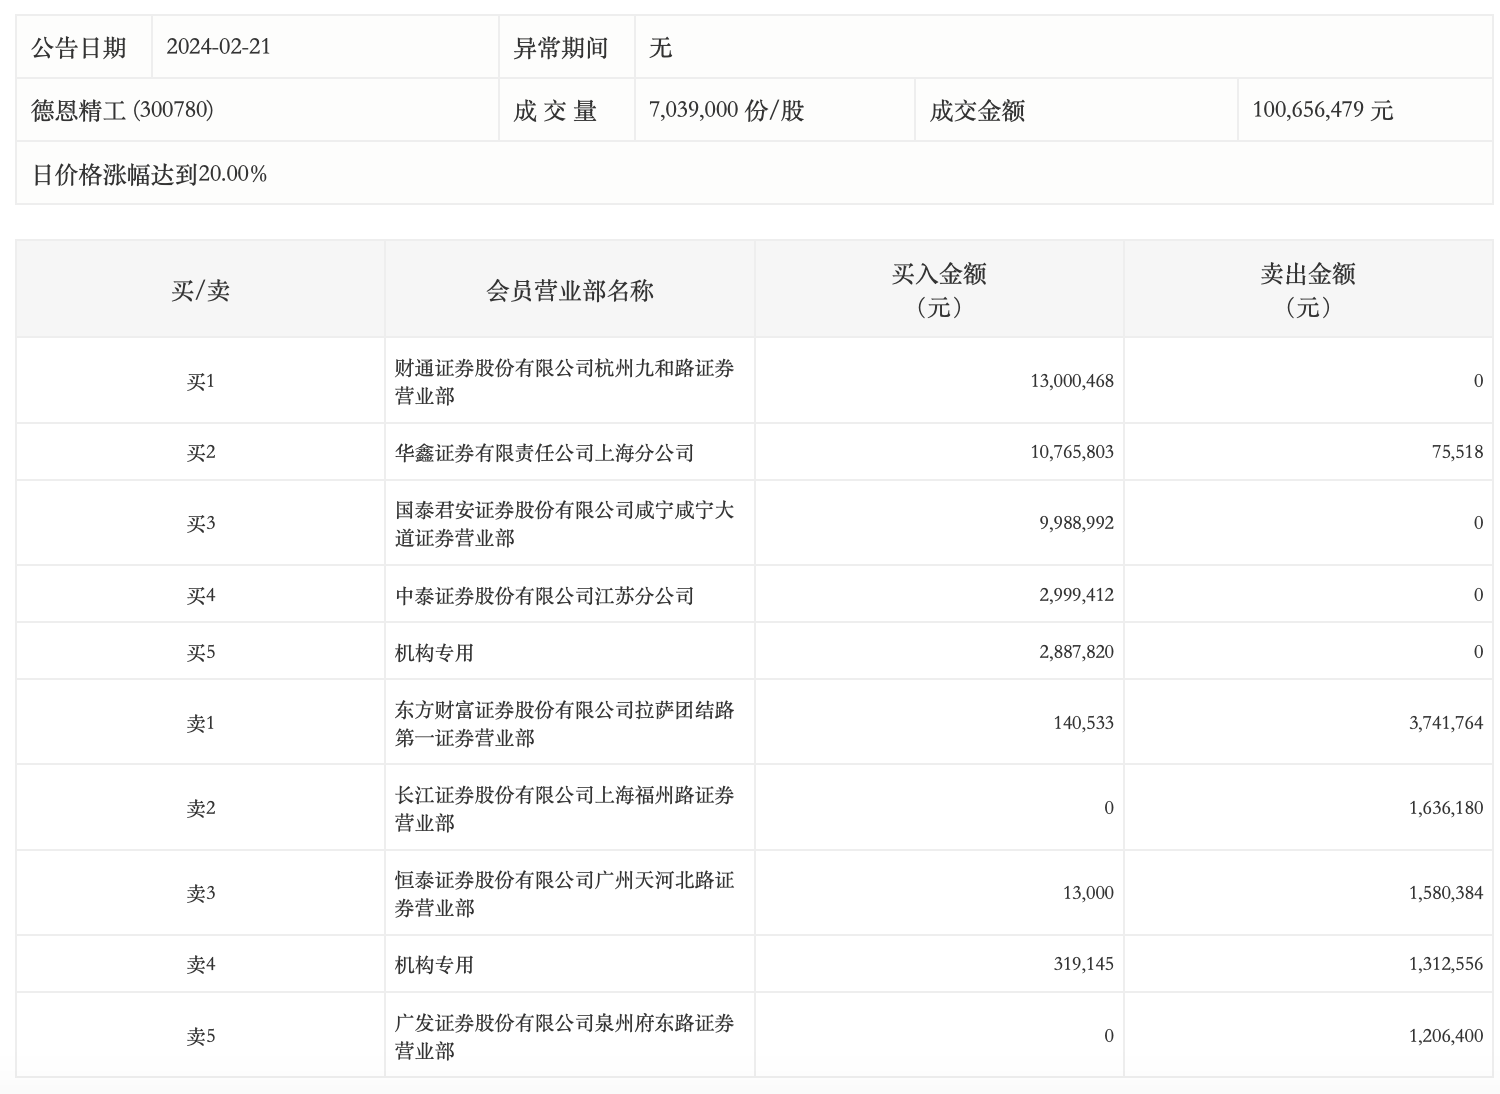1500x1094 pixels.
Task: Select 长江证券 上海福州路 branch name
Action: [564, 808]
